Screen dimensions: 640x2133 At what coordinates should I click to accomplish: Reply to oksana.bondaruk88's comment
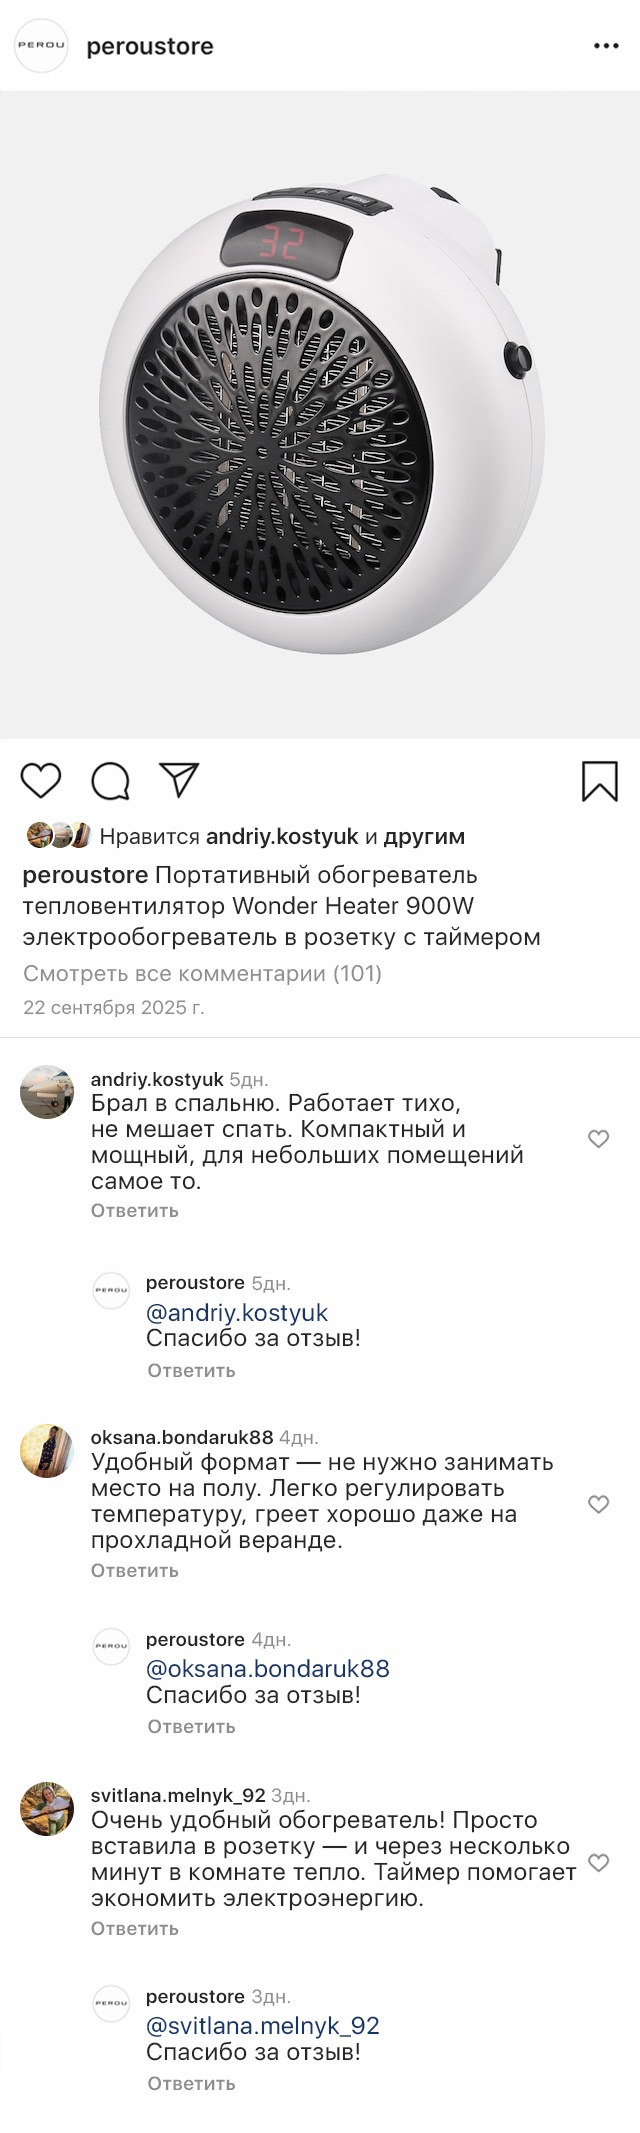pos(135,1570)
